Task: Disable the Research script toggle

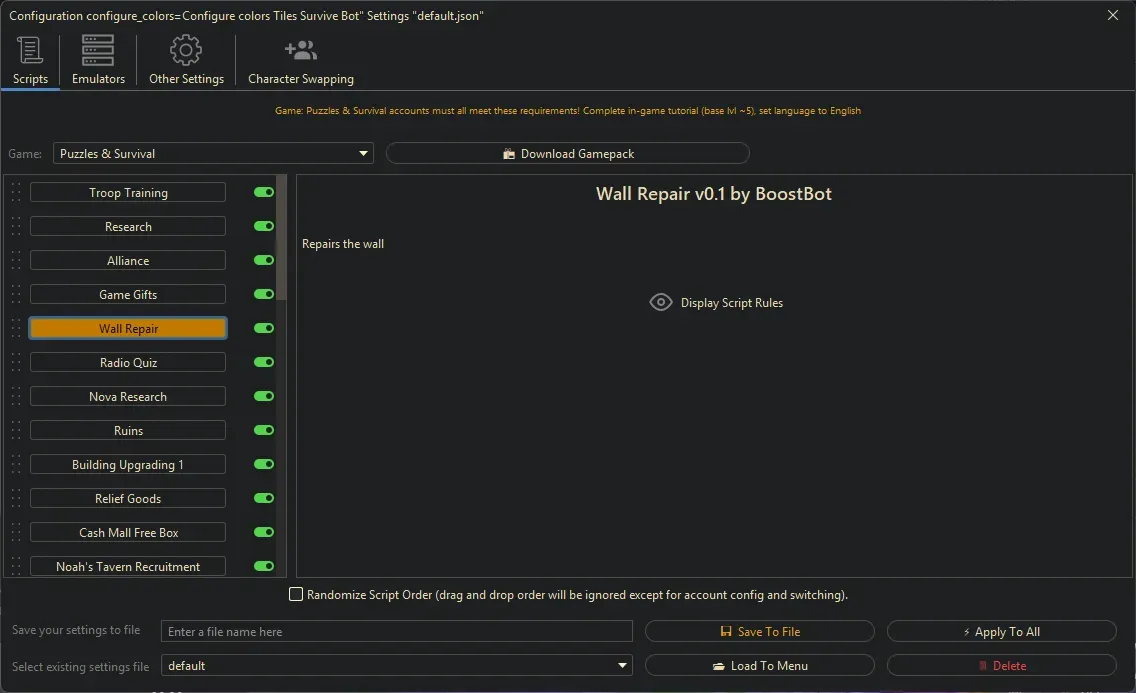Action: tap(264, 227)
